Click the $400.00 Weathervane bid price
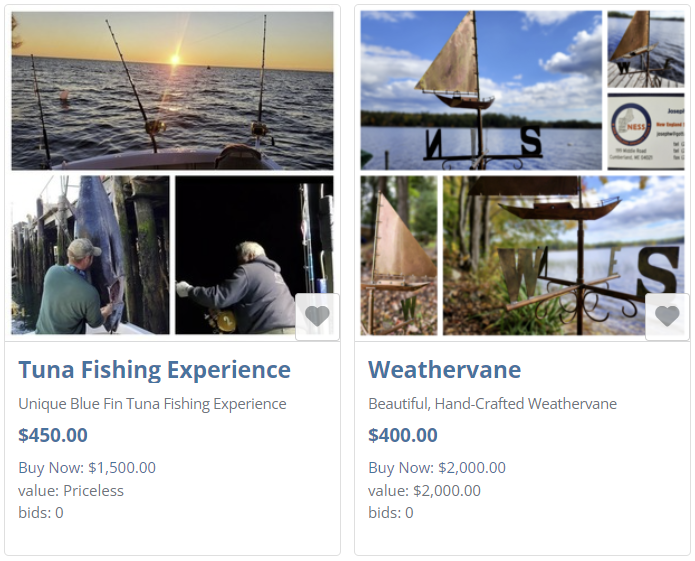Viewport: 695px width, 561px height. click(x=403, y=435)
